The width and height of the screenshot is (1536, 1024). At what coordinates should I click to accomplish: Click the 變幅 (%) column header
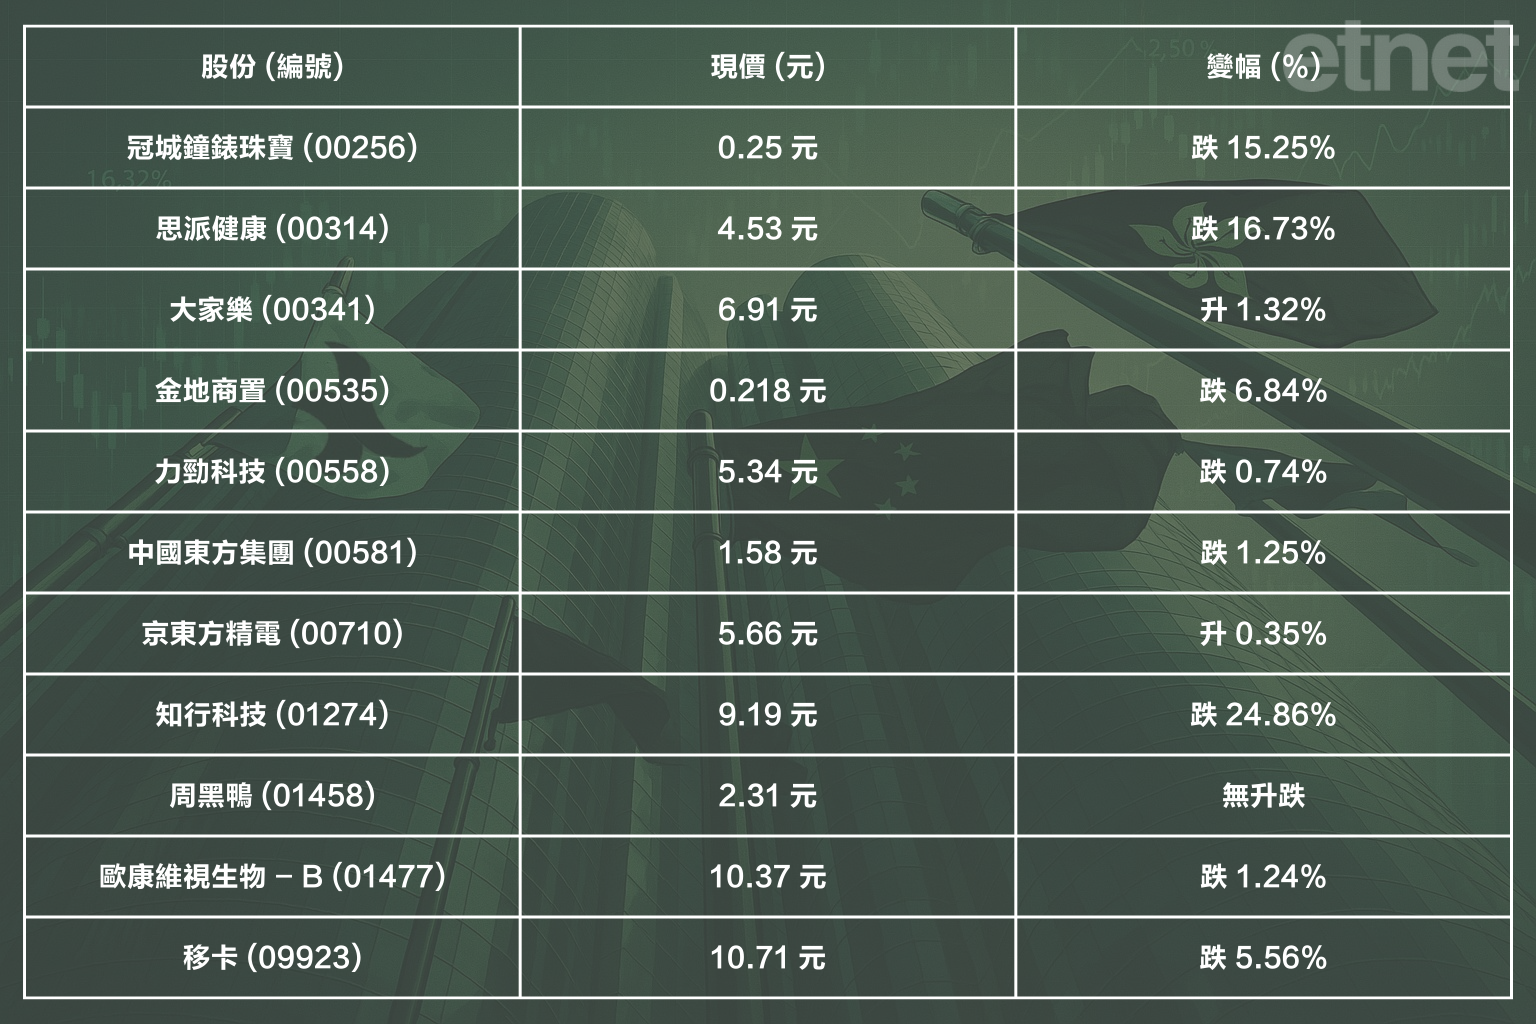click(1263, 67)
